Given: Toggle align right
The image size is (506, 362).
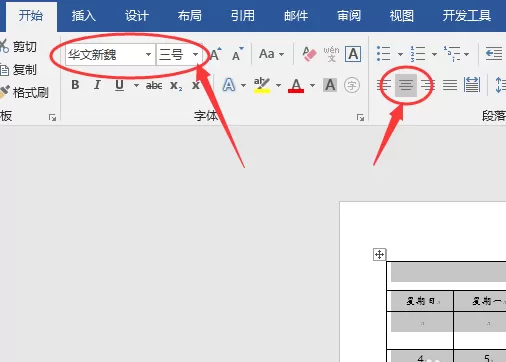Looking at the screenshot, I should [x=428, y=85].
